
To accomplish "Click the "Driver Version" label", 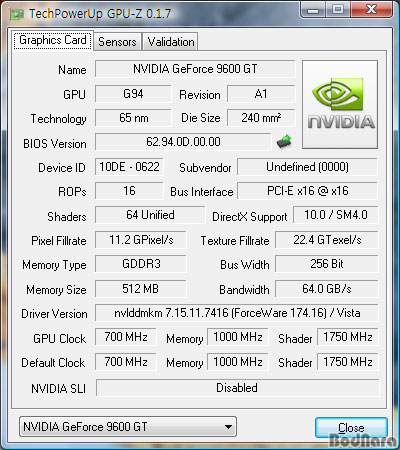I will [x=54, y=314].
